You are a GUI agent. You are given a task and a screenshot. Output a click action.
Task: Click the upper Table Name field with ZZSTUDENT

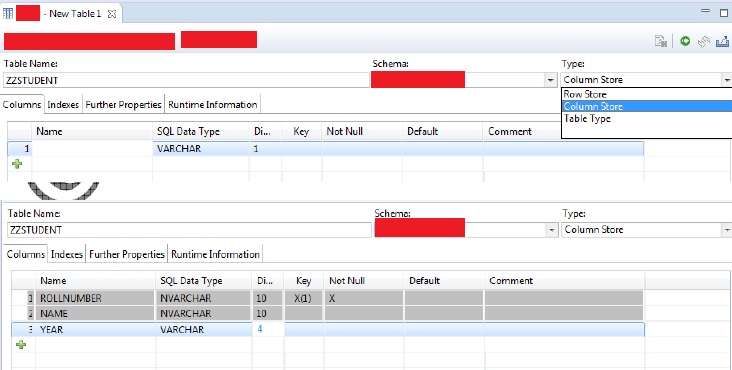point(186,80)
